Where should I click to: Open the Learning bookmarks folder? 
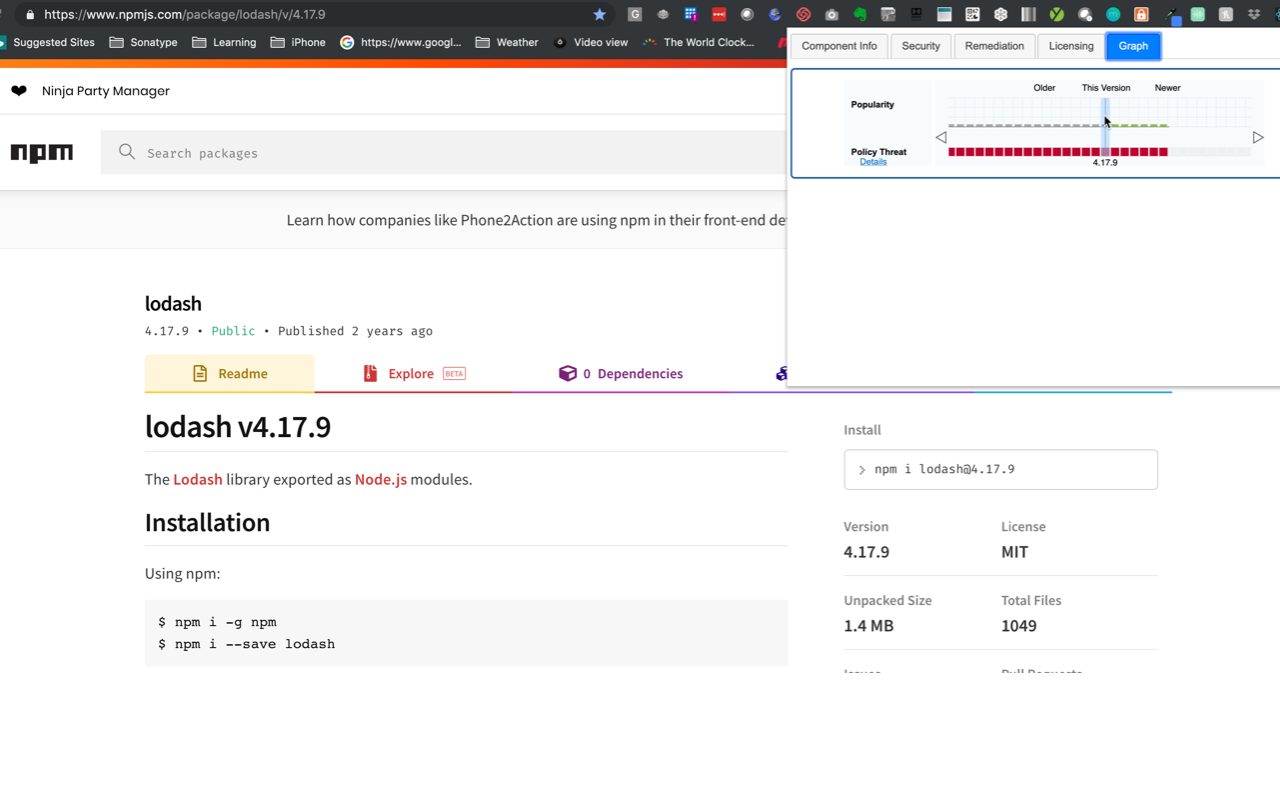224,42
